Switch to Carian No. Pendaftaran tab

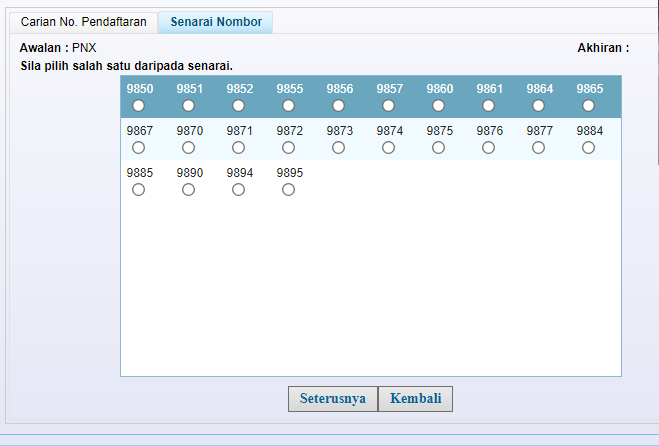point(84,22)
